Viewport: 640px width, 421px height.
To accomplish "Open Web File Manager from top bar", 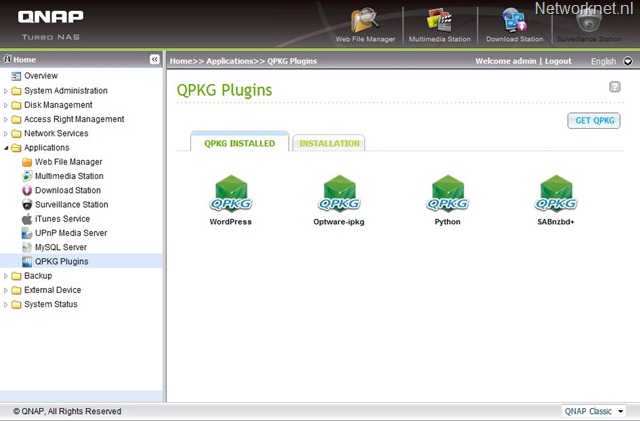I will [x=365, y=25].
